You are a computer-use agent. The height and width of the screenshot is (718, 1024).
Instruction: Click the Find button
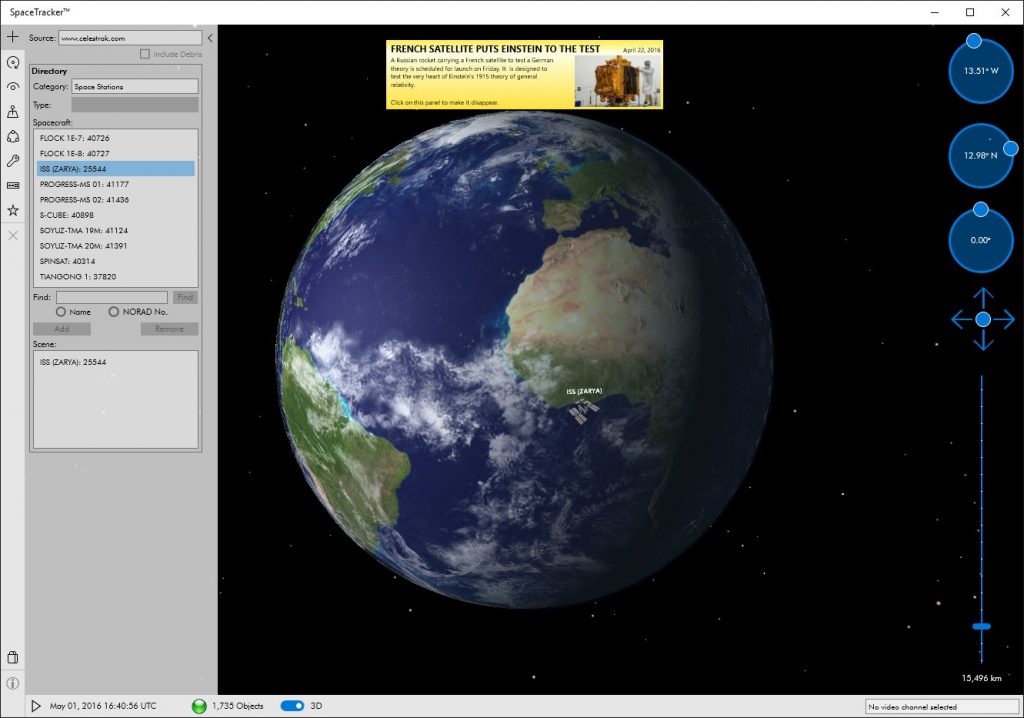pyautogui.click(x=185, y=296)
